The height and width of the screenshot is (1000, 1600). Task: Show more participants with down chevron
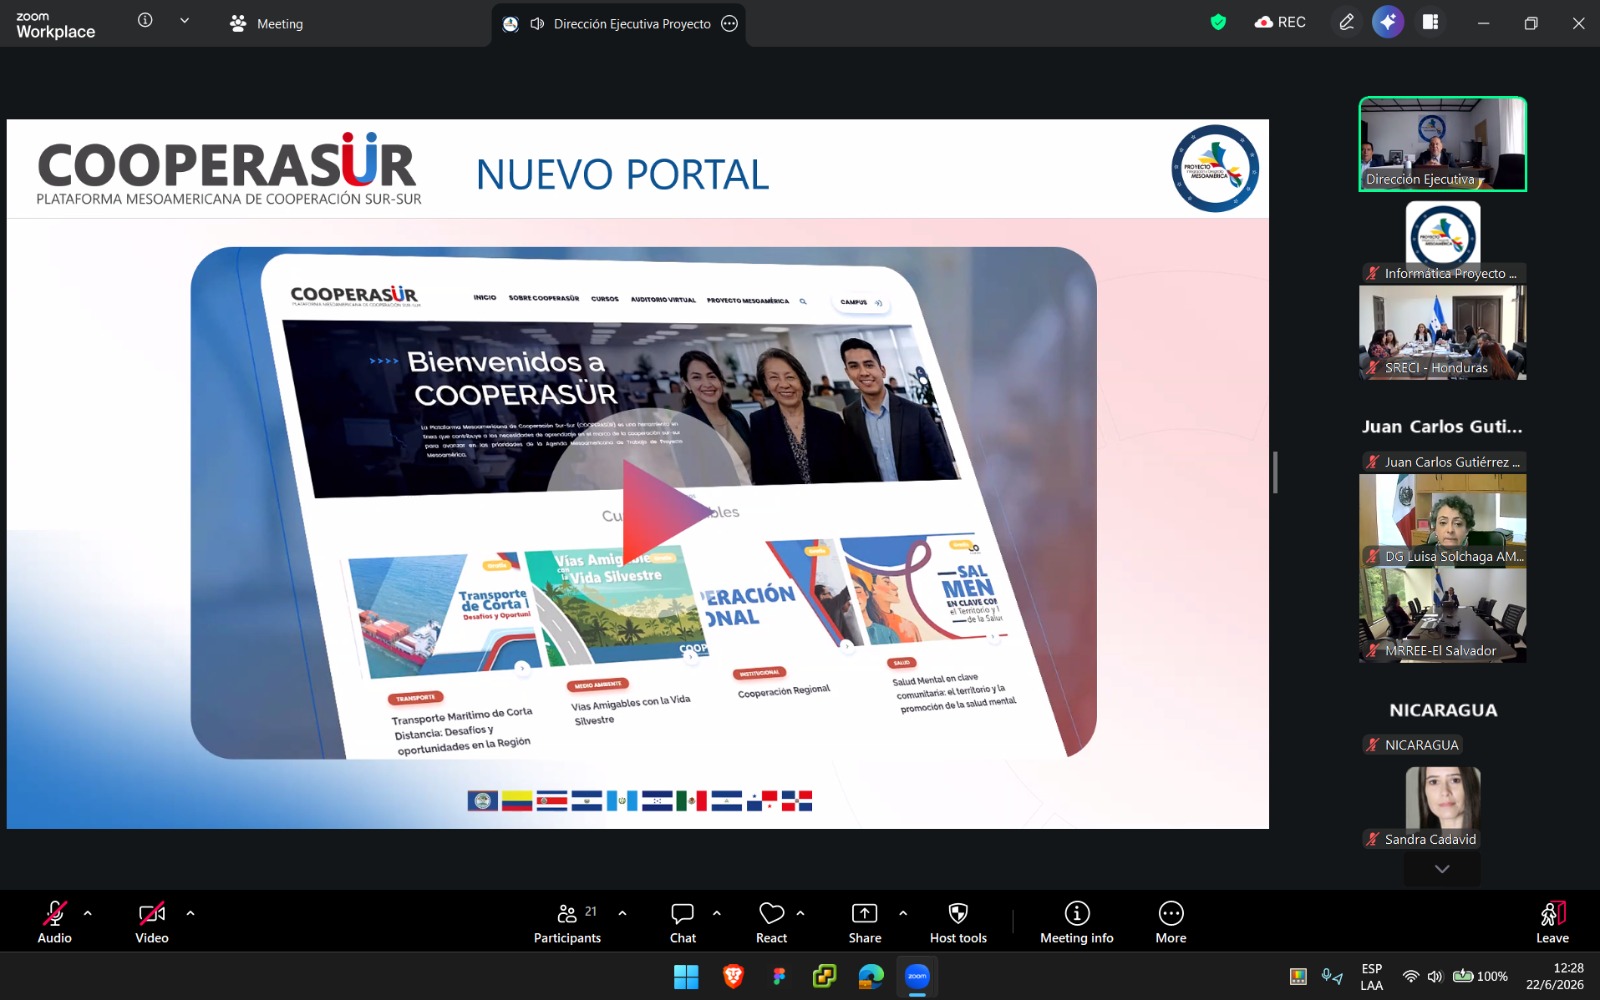(1442, 869)
